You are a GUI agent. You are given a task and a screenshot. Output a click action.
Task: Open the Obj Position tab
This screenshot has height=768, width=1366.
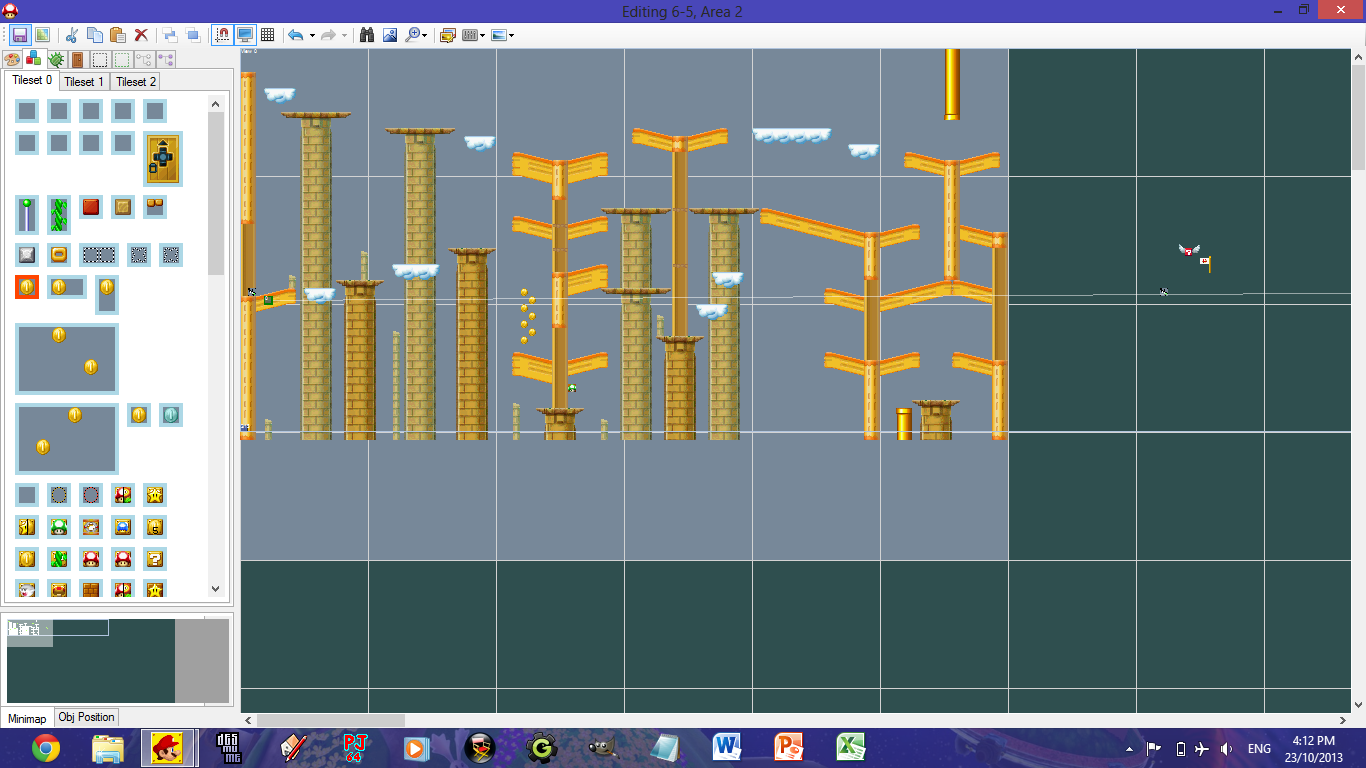coord(86,717)
